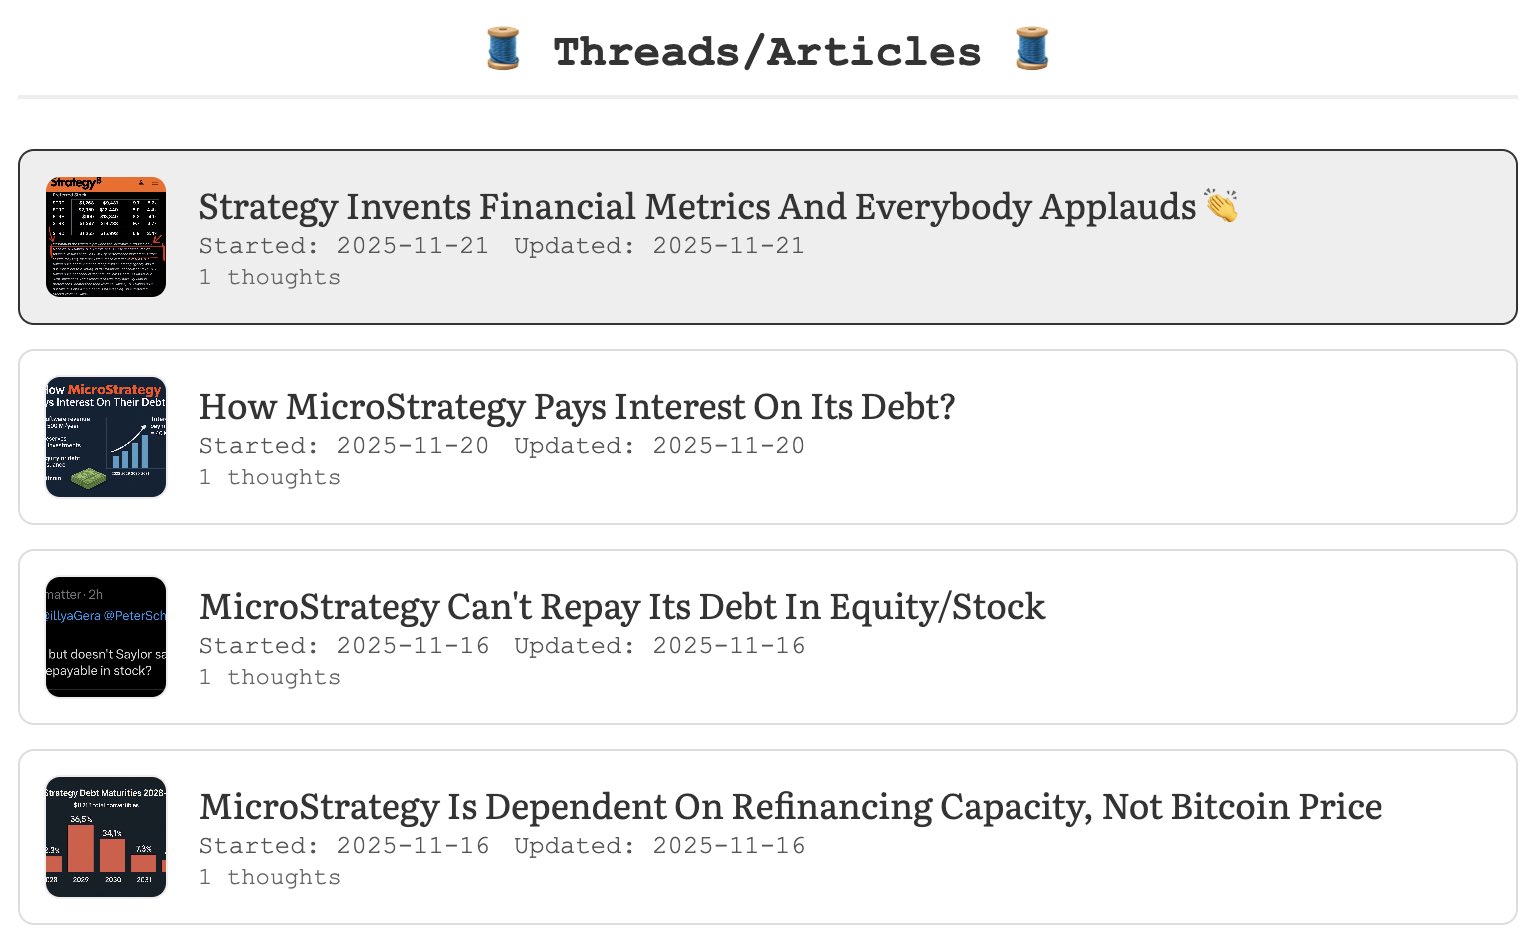Open the Strategy financial metrics article thumbnail
1540x946 pixels.
(106, 237)
